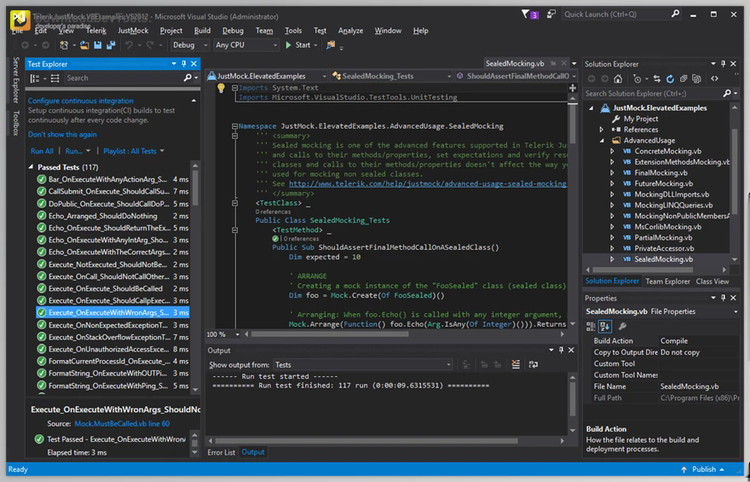Click 'Don't show this again' link
This screenshot has height=482, width=750.
pyautogui.click(x=62, y=134)
